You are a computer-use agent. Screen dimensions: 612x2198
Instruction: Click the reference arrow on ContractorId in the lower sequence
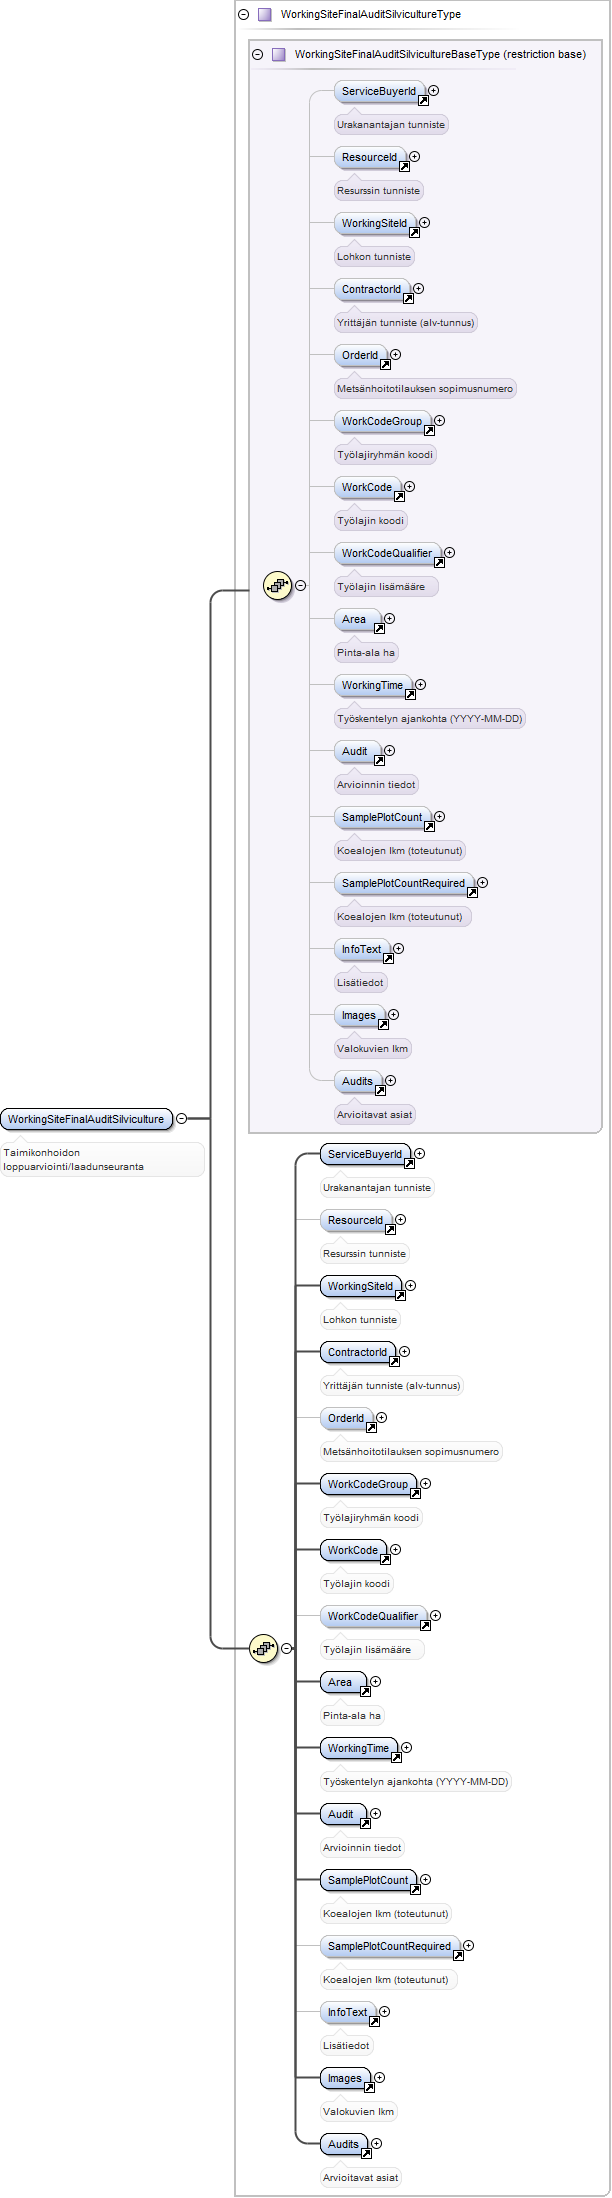[394, 1362]
